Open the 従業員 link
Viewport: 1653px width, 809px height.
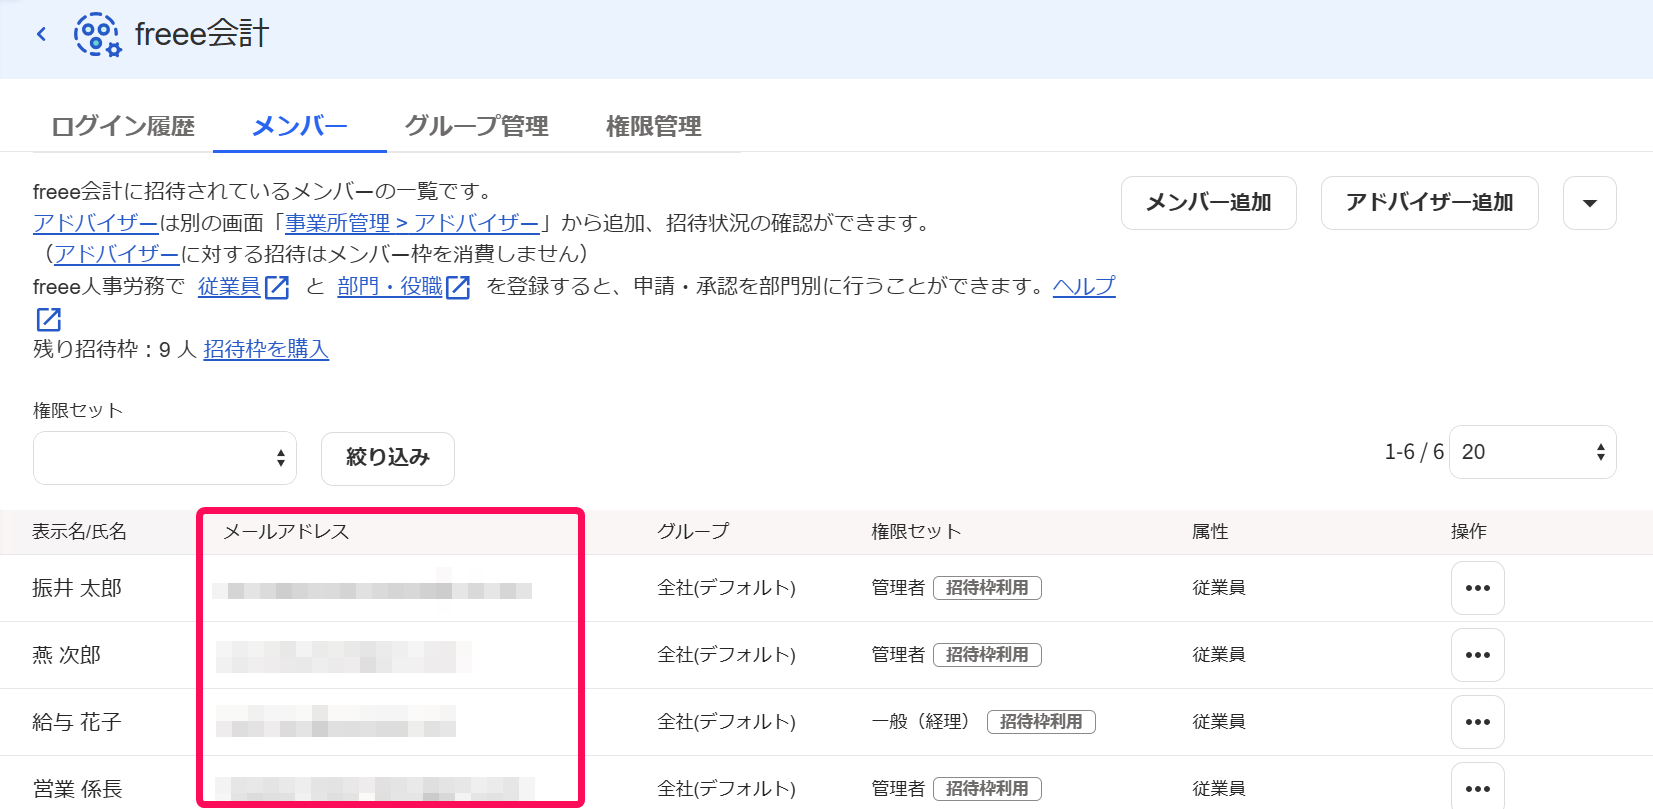[x=229, y=287]
